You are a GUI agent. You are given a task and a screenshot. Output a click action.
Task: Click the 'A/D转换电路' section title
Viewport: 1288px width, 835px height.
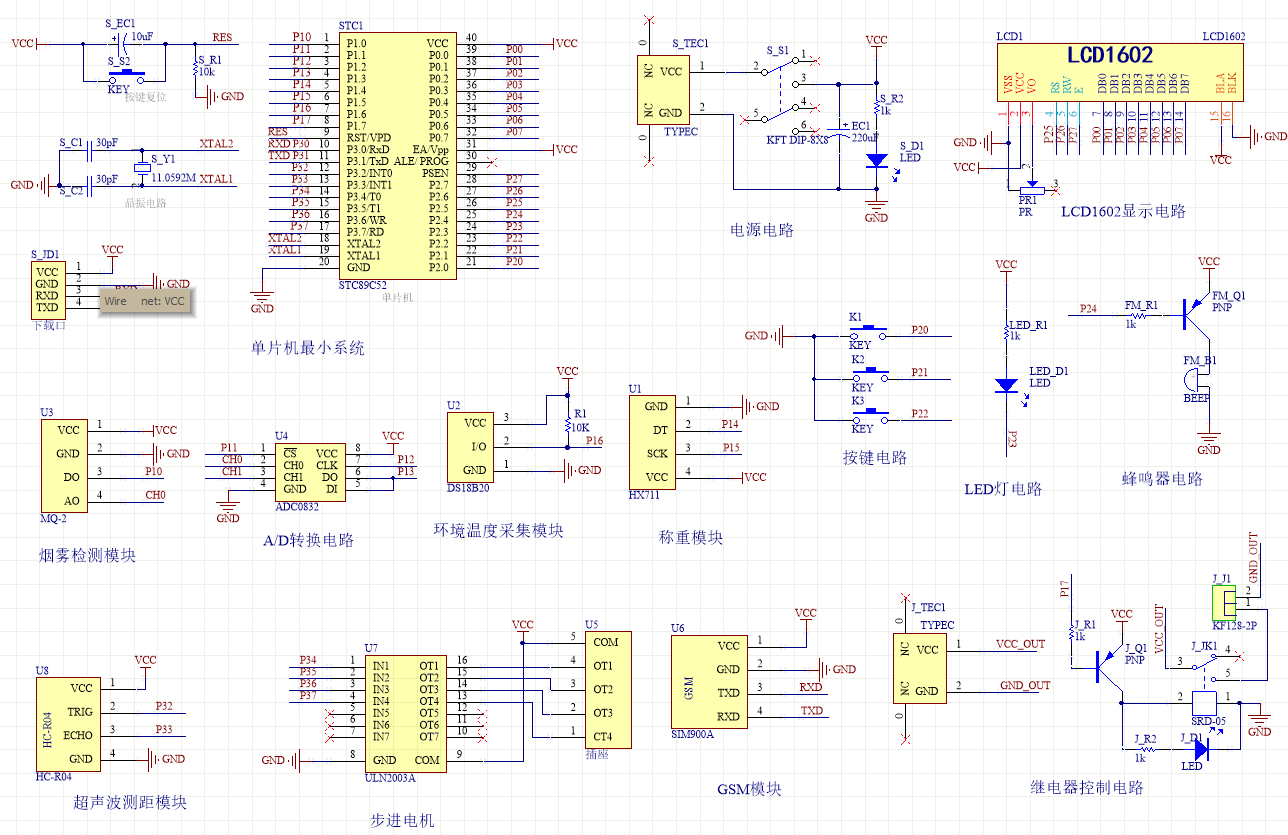tap(308, 541)
